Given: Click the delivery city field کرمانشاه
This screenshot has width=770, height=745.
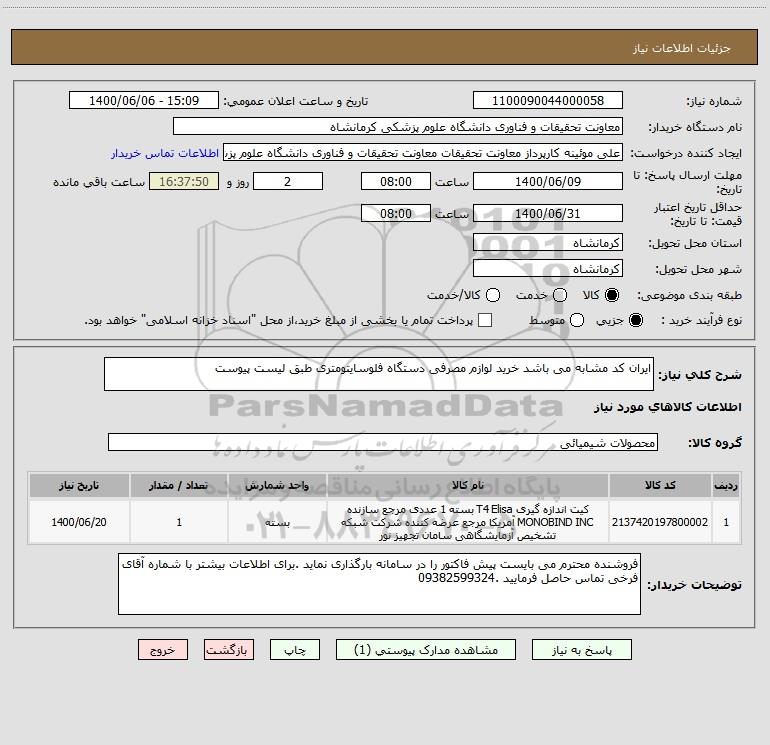Looking at the screenshot, I should pyautogui.click(x=548, y=268).
